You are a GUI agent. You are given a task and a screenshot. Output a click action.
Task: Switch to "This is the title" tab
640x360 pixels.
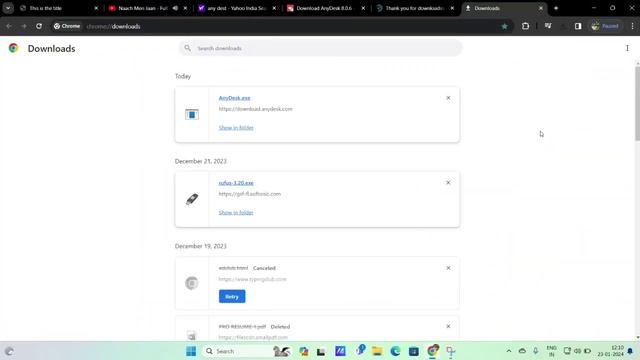[x=60, y=8]
